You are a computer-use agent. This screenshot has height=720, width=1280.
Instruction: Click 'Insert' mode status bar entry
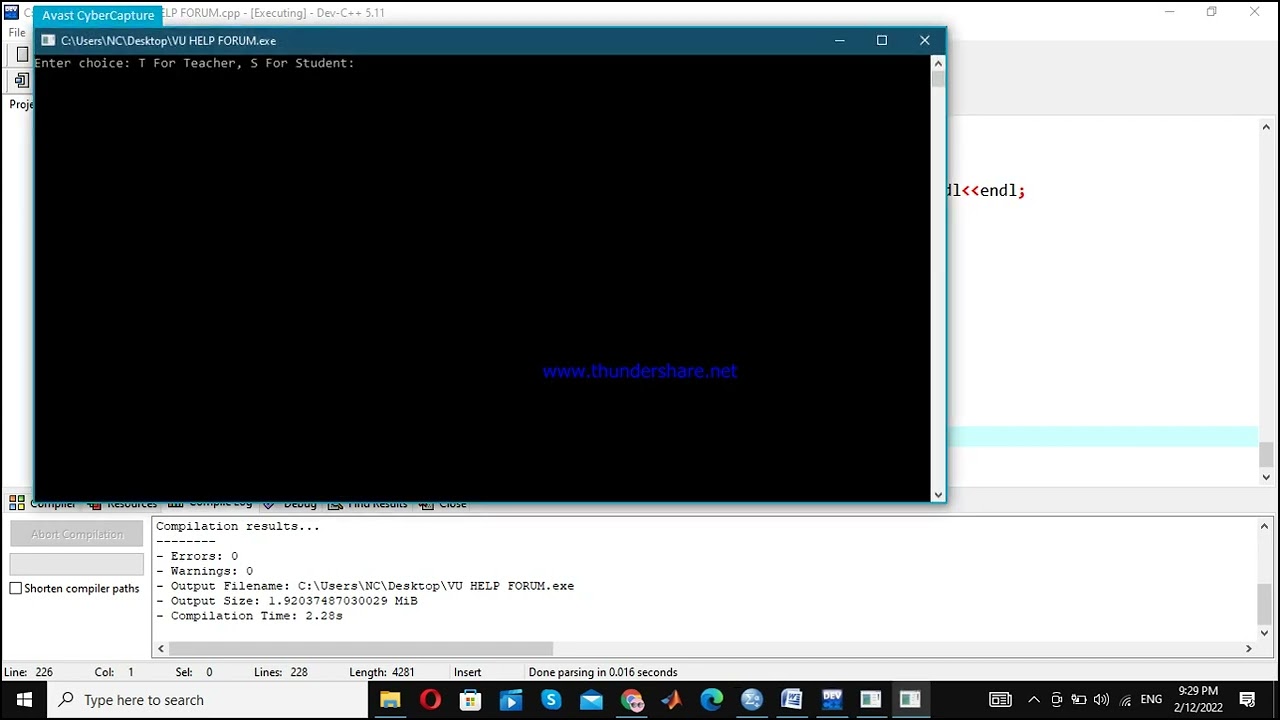tap(467, 672)
